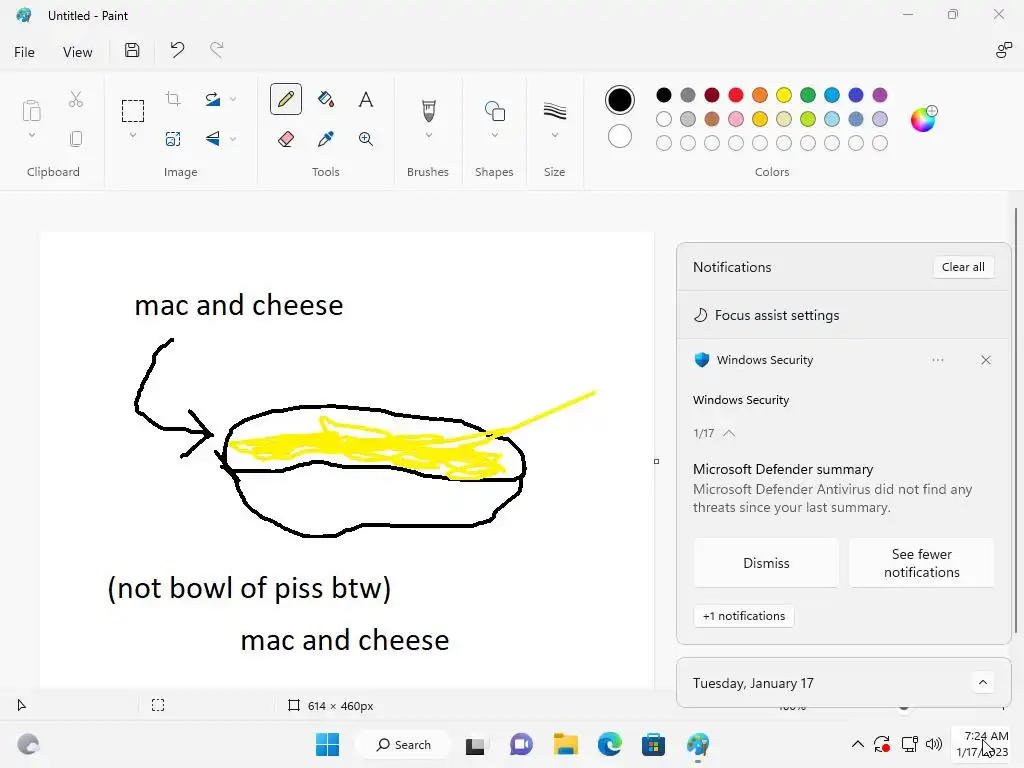Pick the dark red color swatch
1024x768 pixels.
[x=712, y=95]
